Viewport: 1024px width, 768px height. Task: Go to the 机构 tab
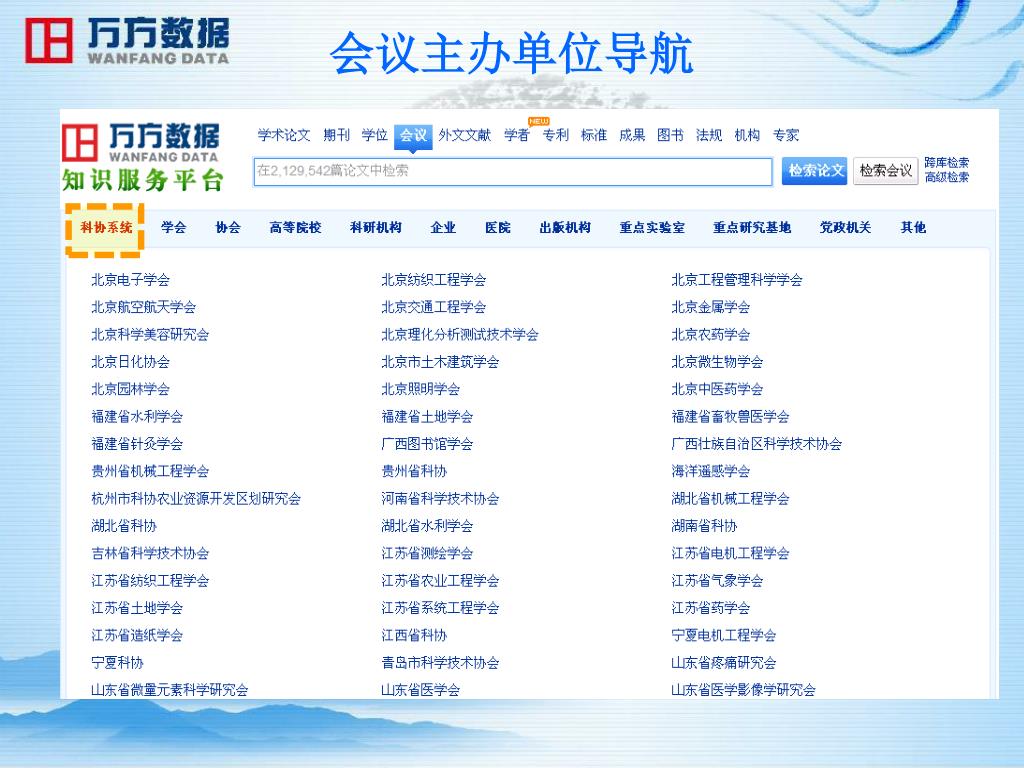tap(747, 135)
